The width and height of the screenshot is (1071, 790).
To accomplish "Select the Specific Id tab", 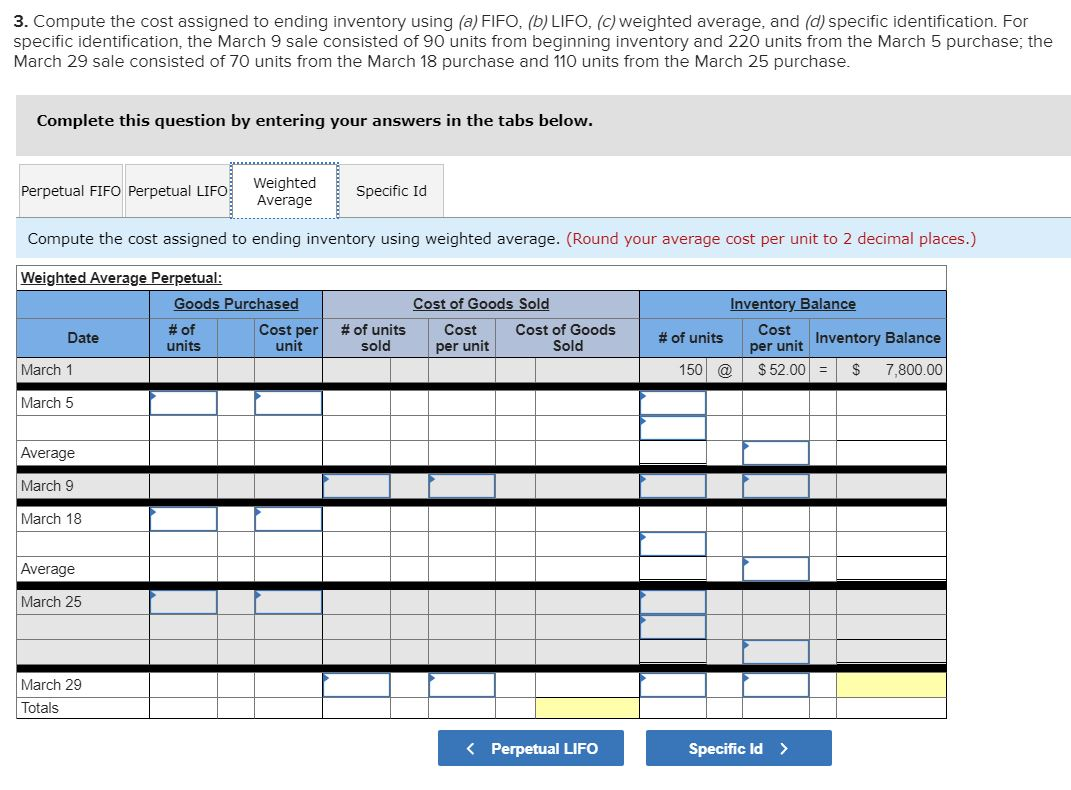I will (392, 191).
